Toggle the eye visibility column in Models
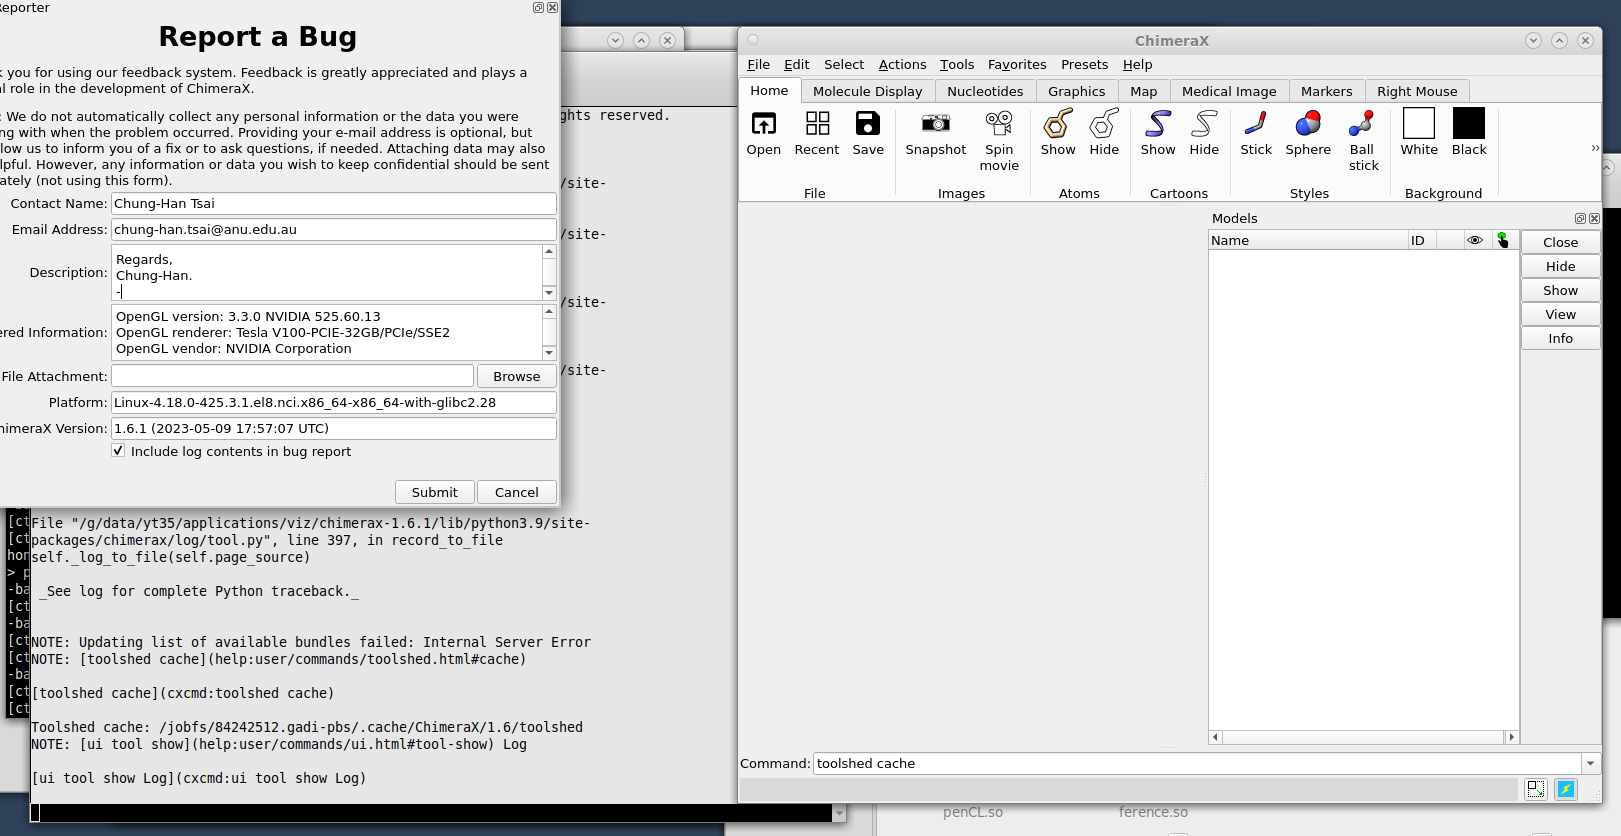 pos(1474,240)
